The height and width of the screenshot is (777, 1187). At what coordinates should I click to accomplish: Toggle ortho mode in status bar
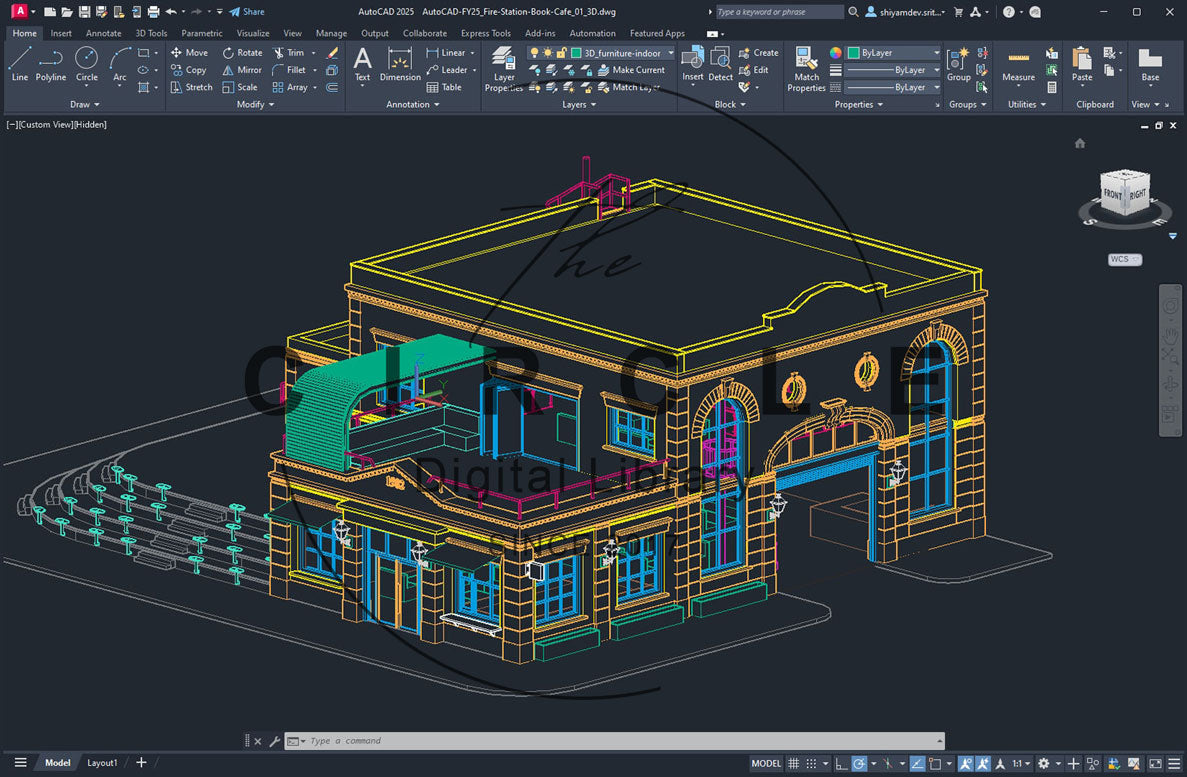tap(841, 763)
